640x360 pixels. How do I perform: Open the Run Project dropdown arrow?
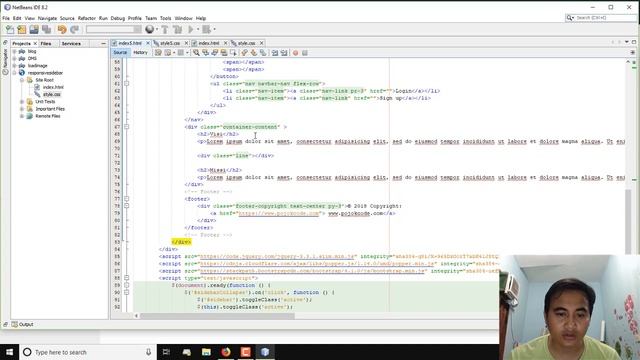click(198, 29)
